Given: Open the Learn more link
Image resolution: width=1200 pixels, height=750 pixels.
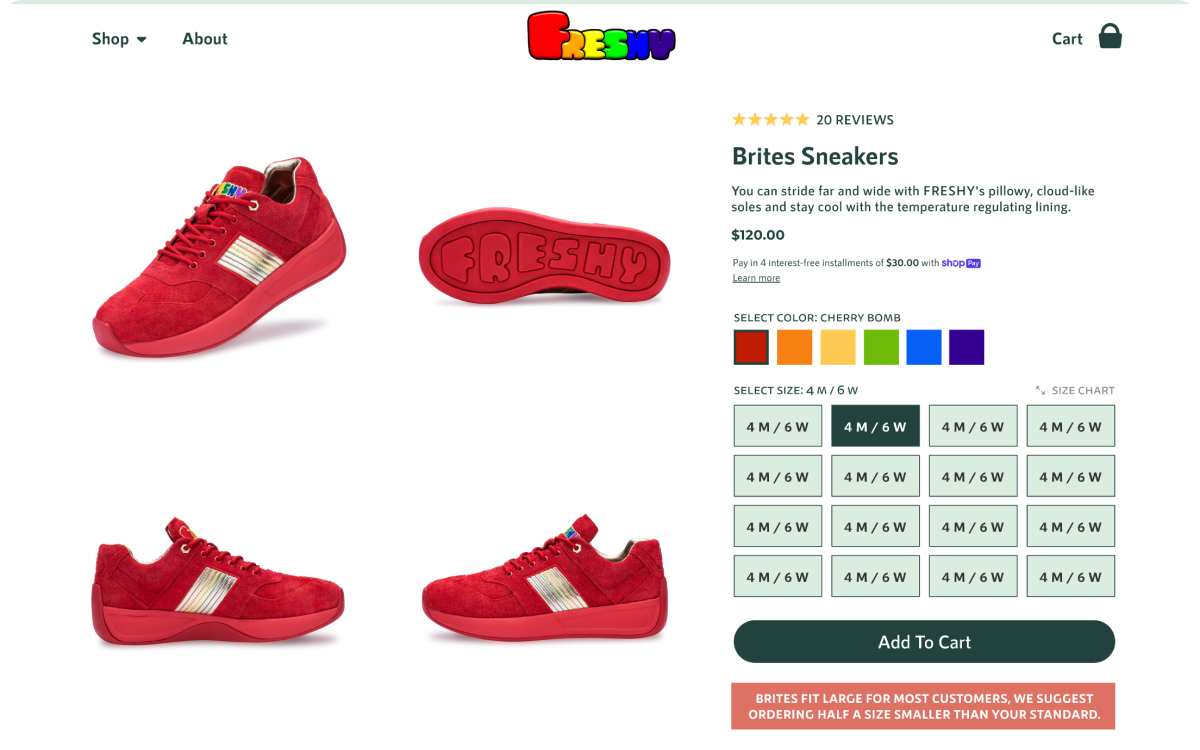Looking at the screenshot, I should tap(756, 278).
